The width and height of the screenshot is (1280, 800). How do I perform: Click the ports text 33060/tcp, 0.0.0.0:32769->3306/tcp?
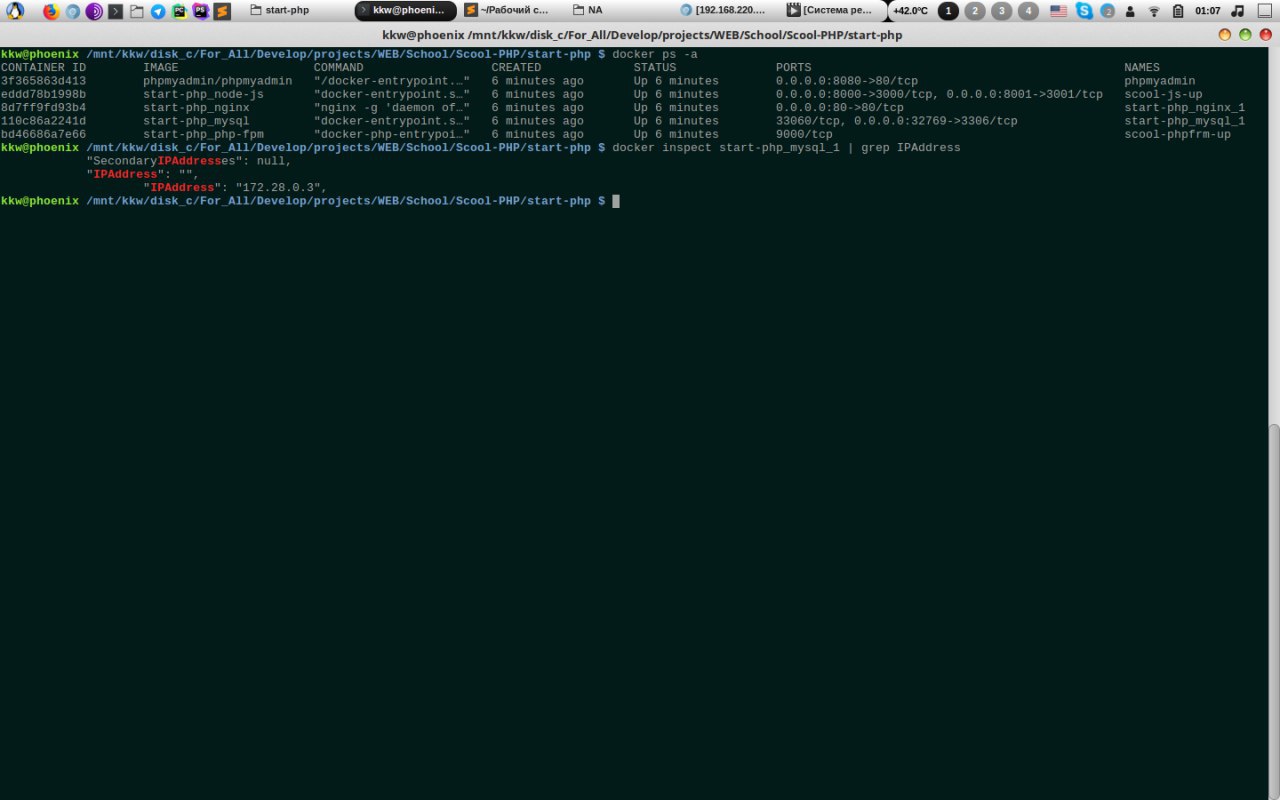click(x=897, y=121)
